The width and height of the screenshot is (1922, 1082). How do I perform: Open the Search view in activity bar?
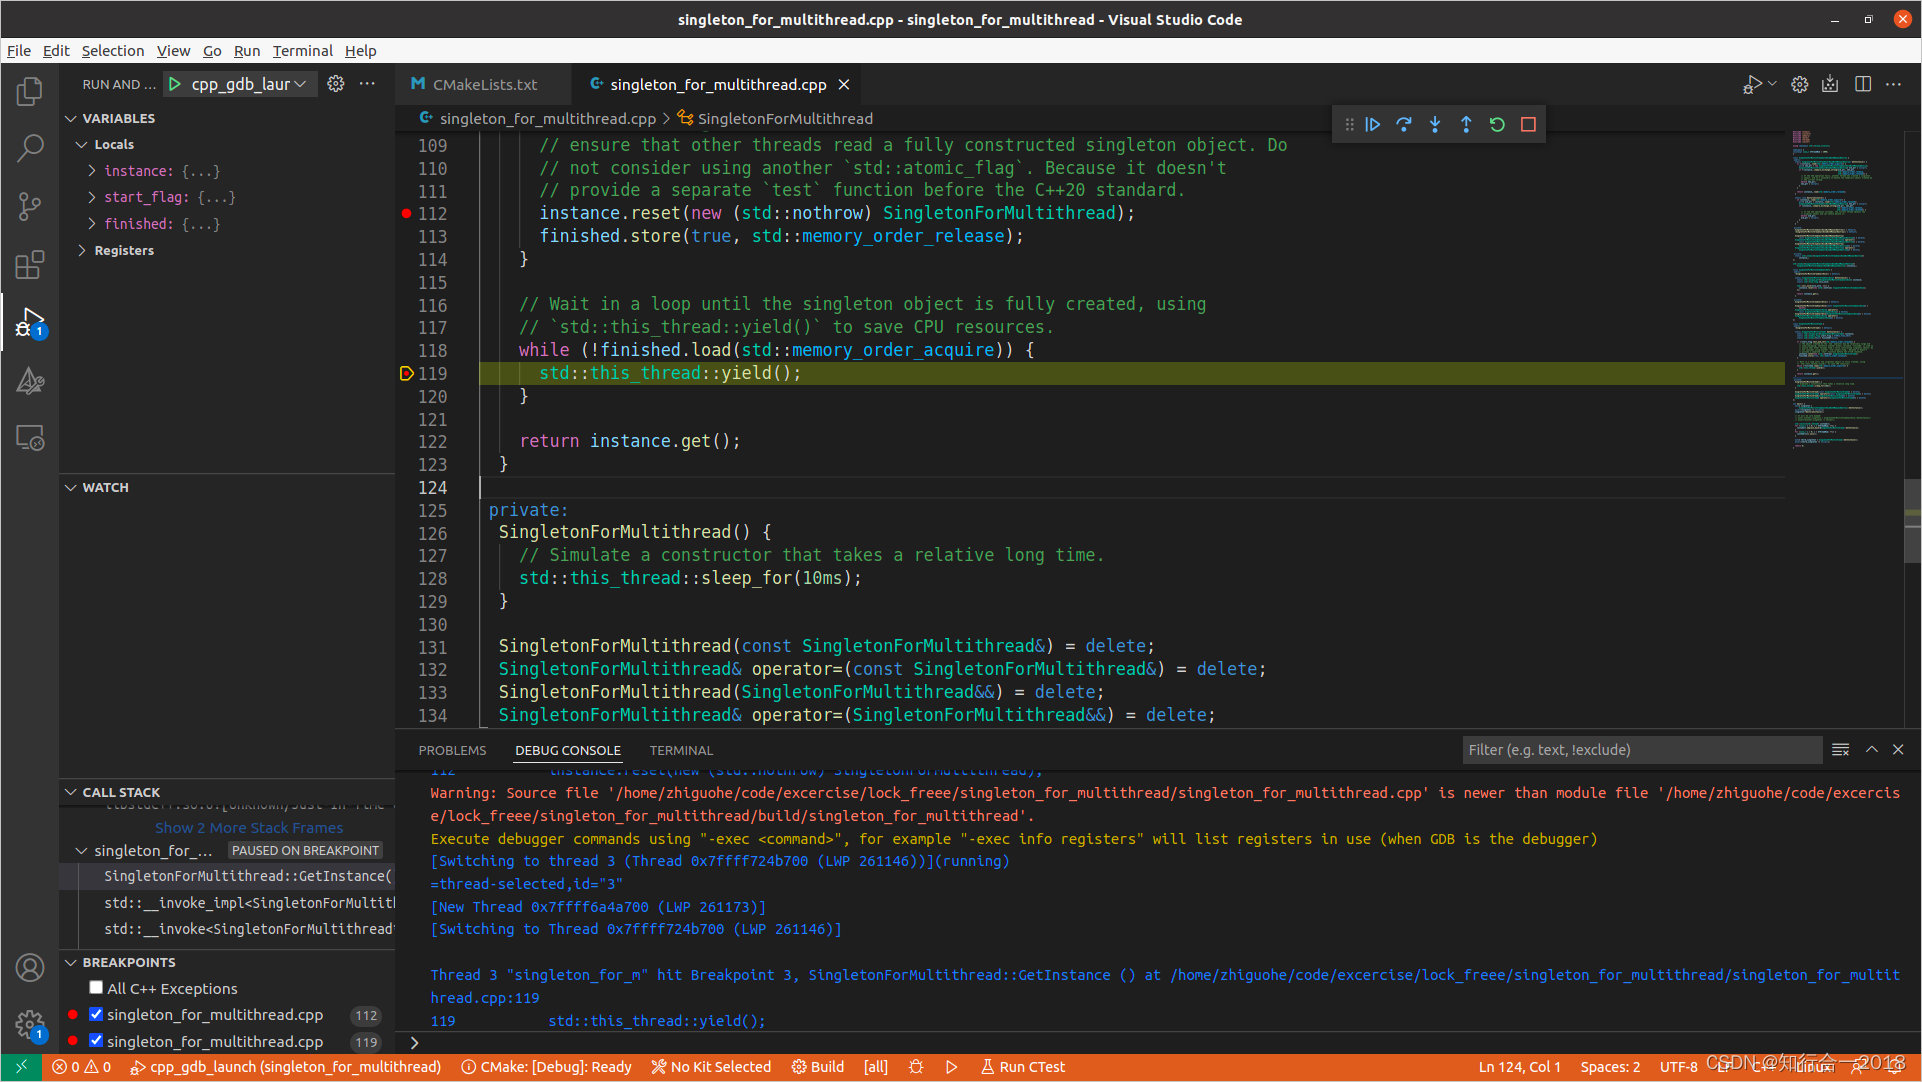tap(30, 148)
